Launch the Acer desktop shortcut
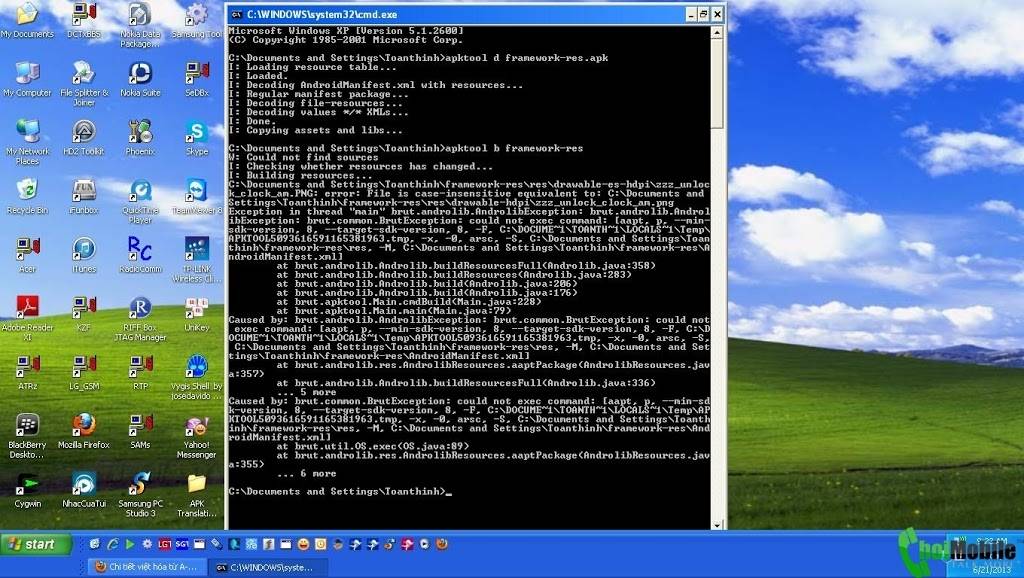 tap(27, 255)
